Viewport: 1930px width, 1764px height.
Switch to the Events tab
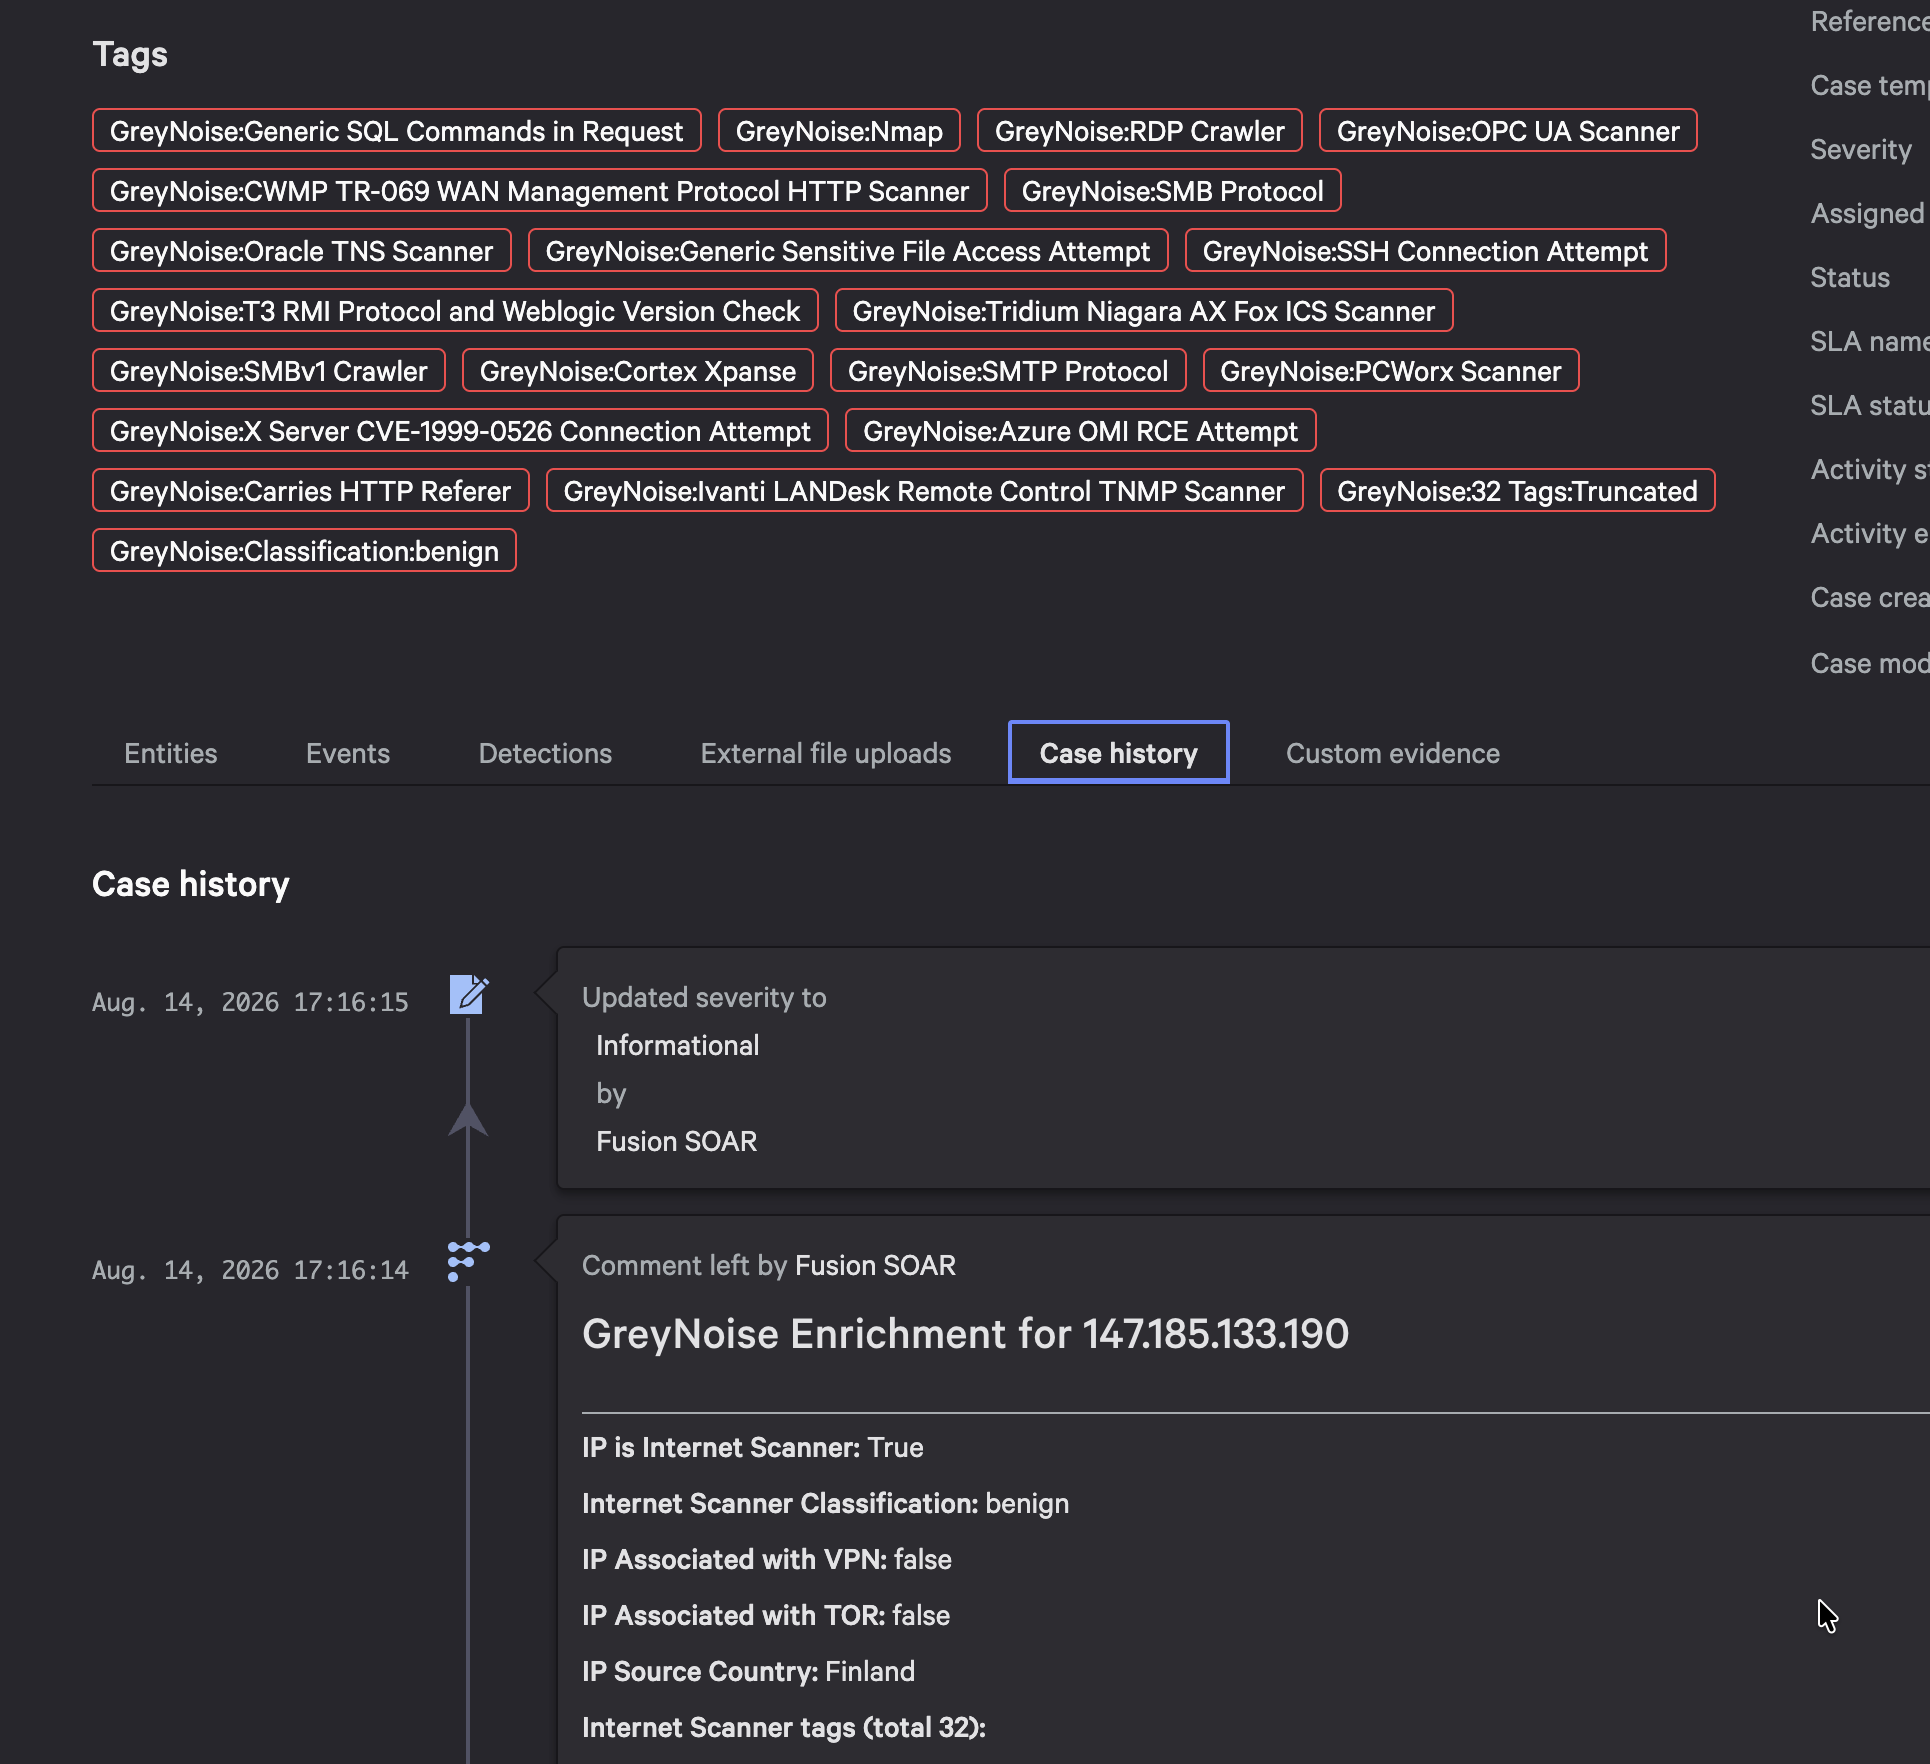pyautogui.click(x=348, y=753)
